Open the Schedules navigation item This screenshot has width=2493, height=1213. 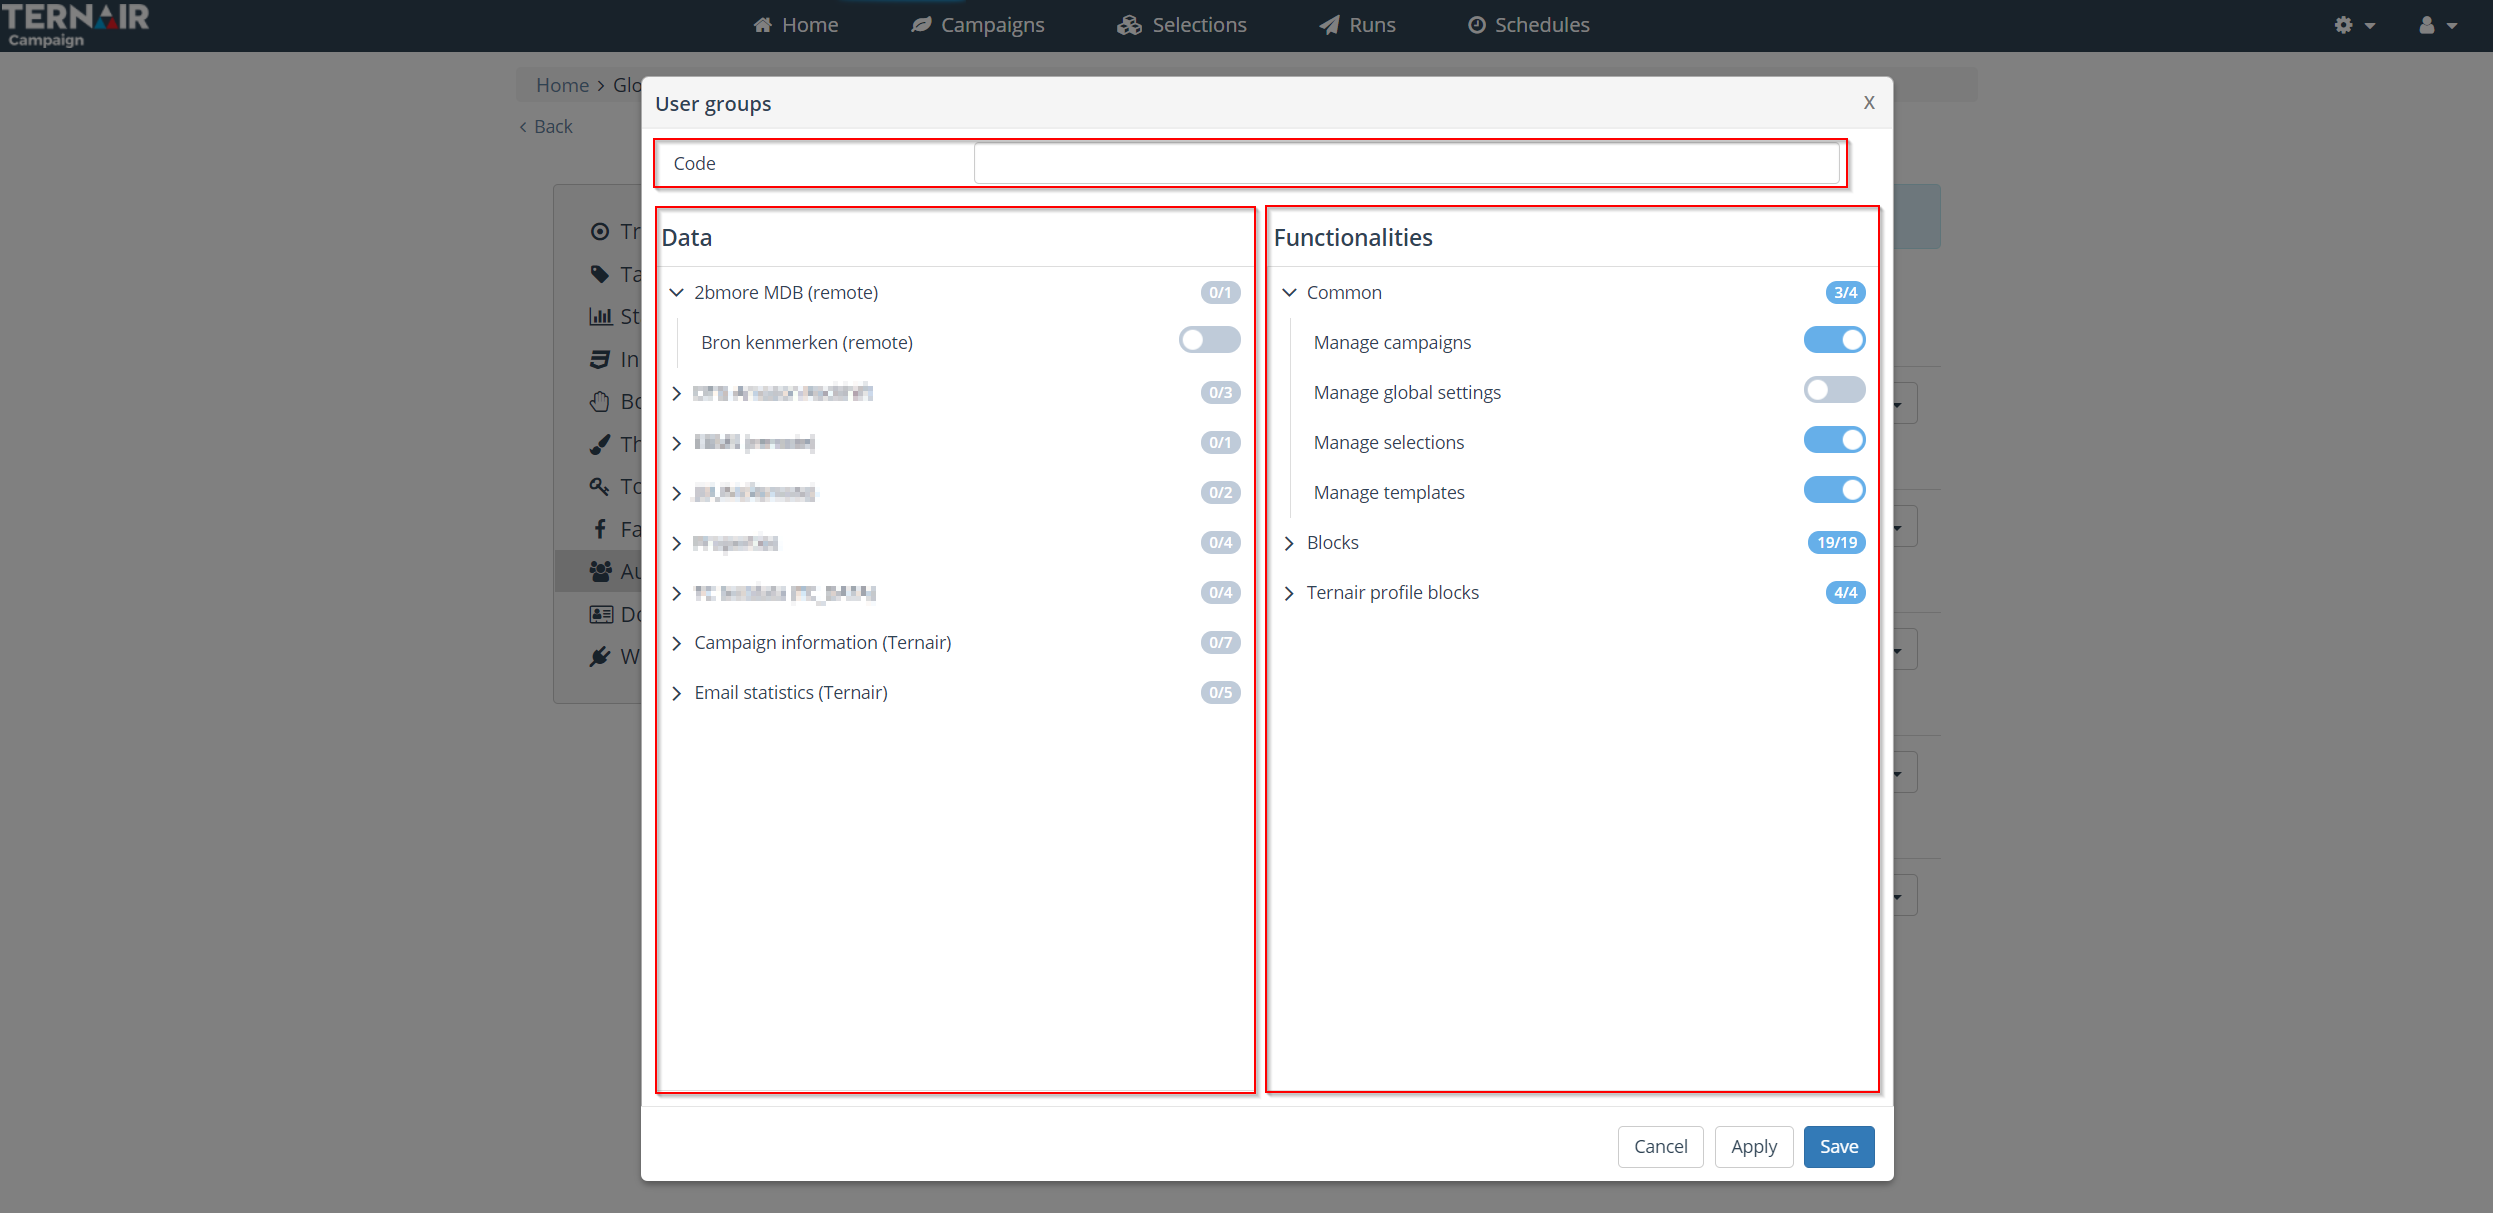click(x=1528, y=25)
